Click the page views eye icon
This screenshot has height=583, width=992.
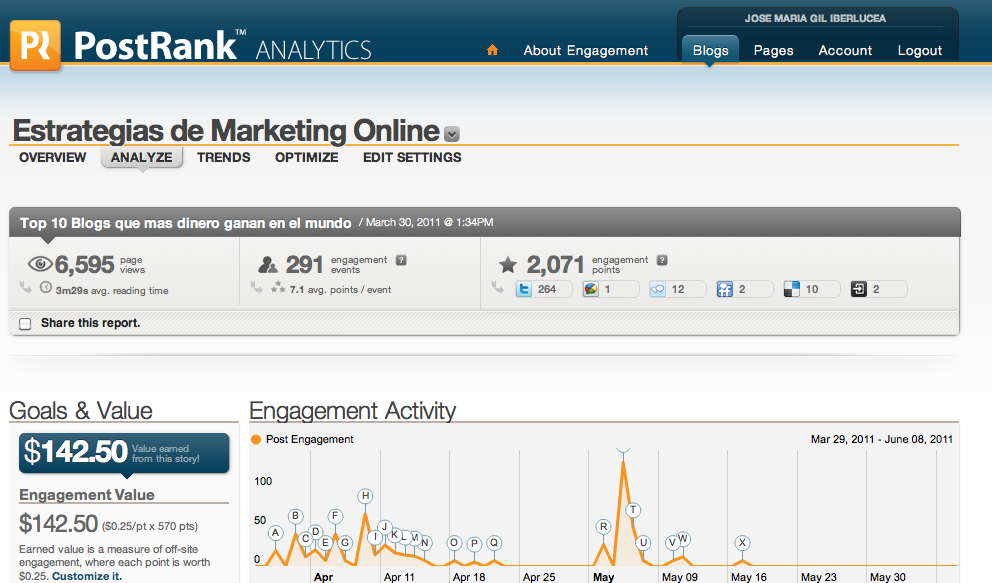point(40,263)
